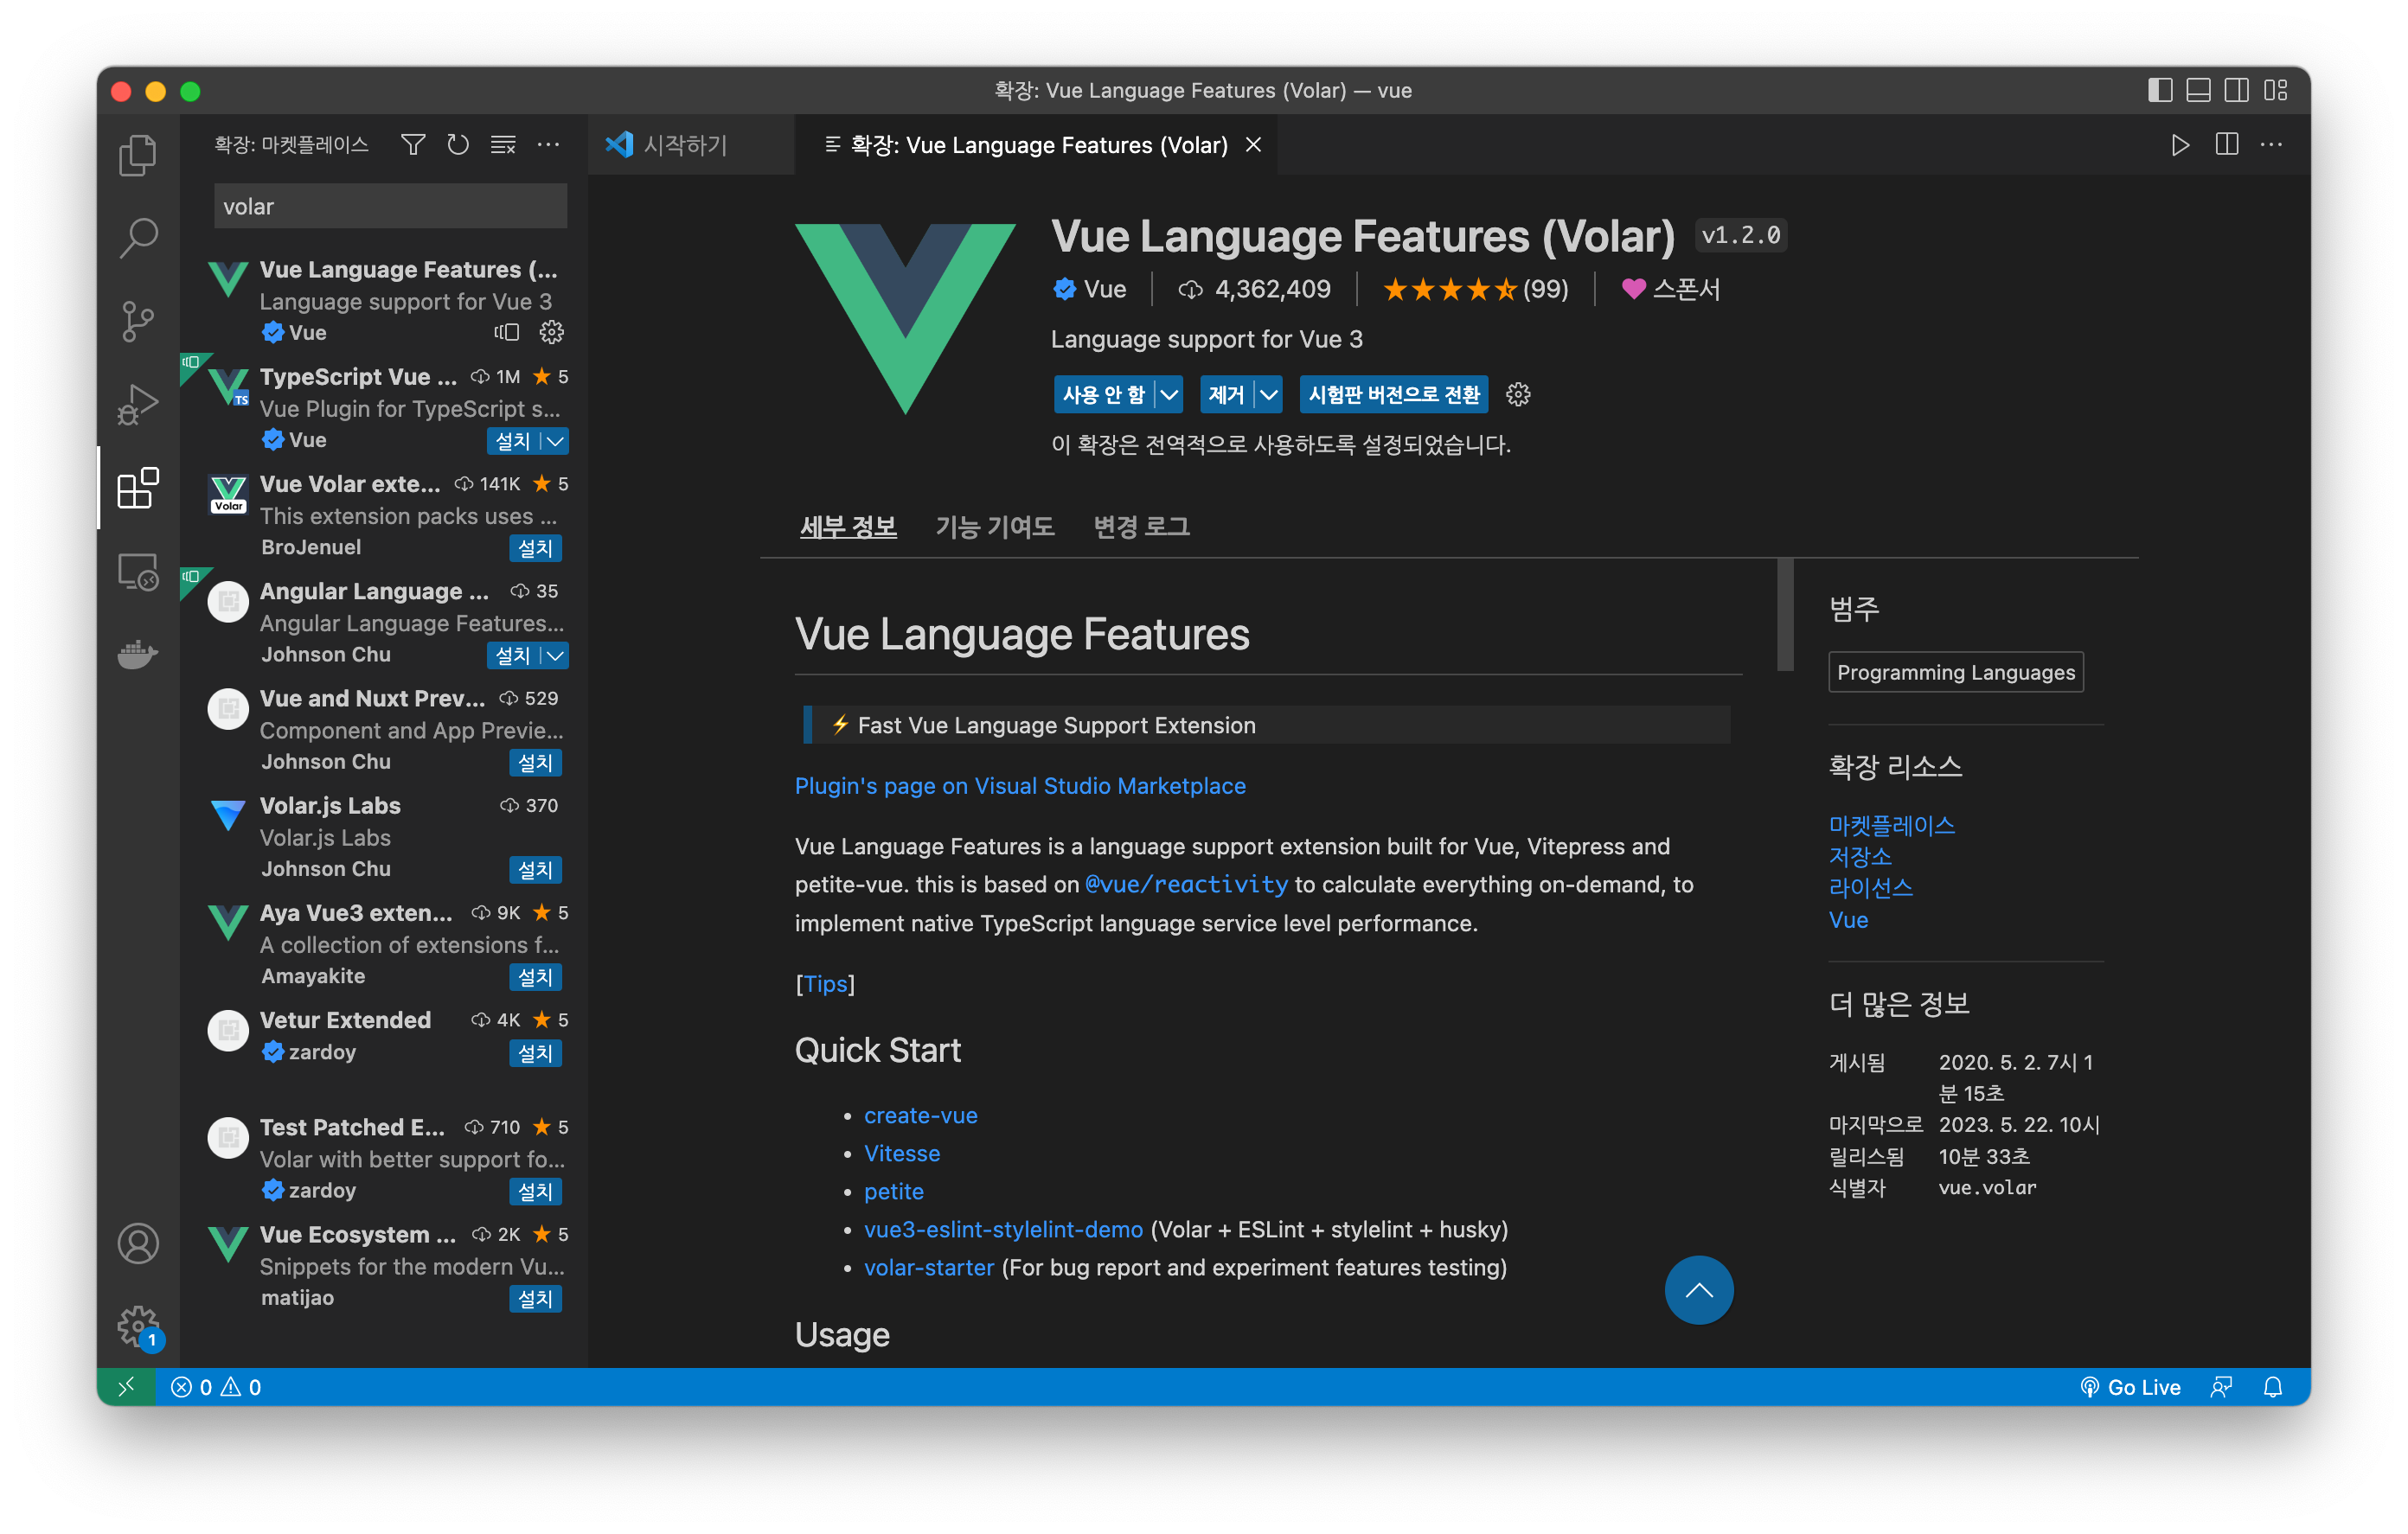Open the Run and Debug view

138,405
